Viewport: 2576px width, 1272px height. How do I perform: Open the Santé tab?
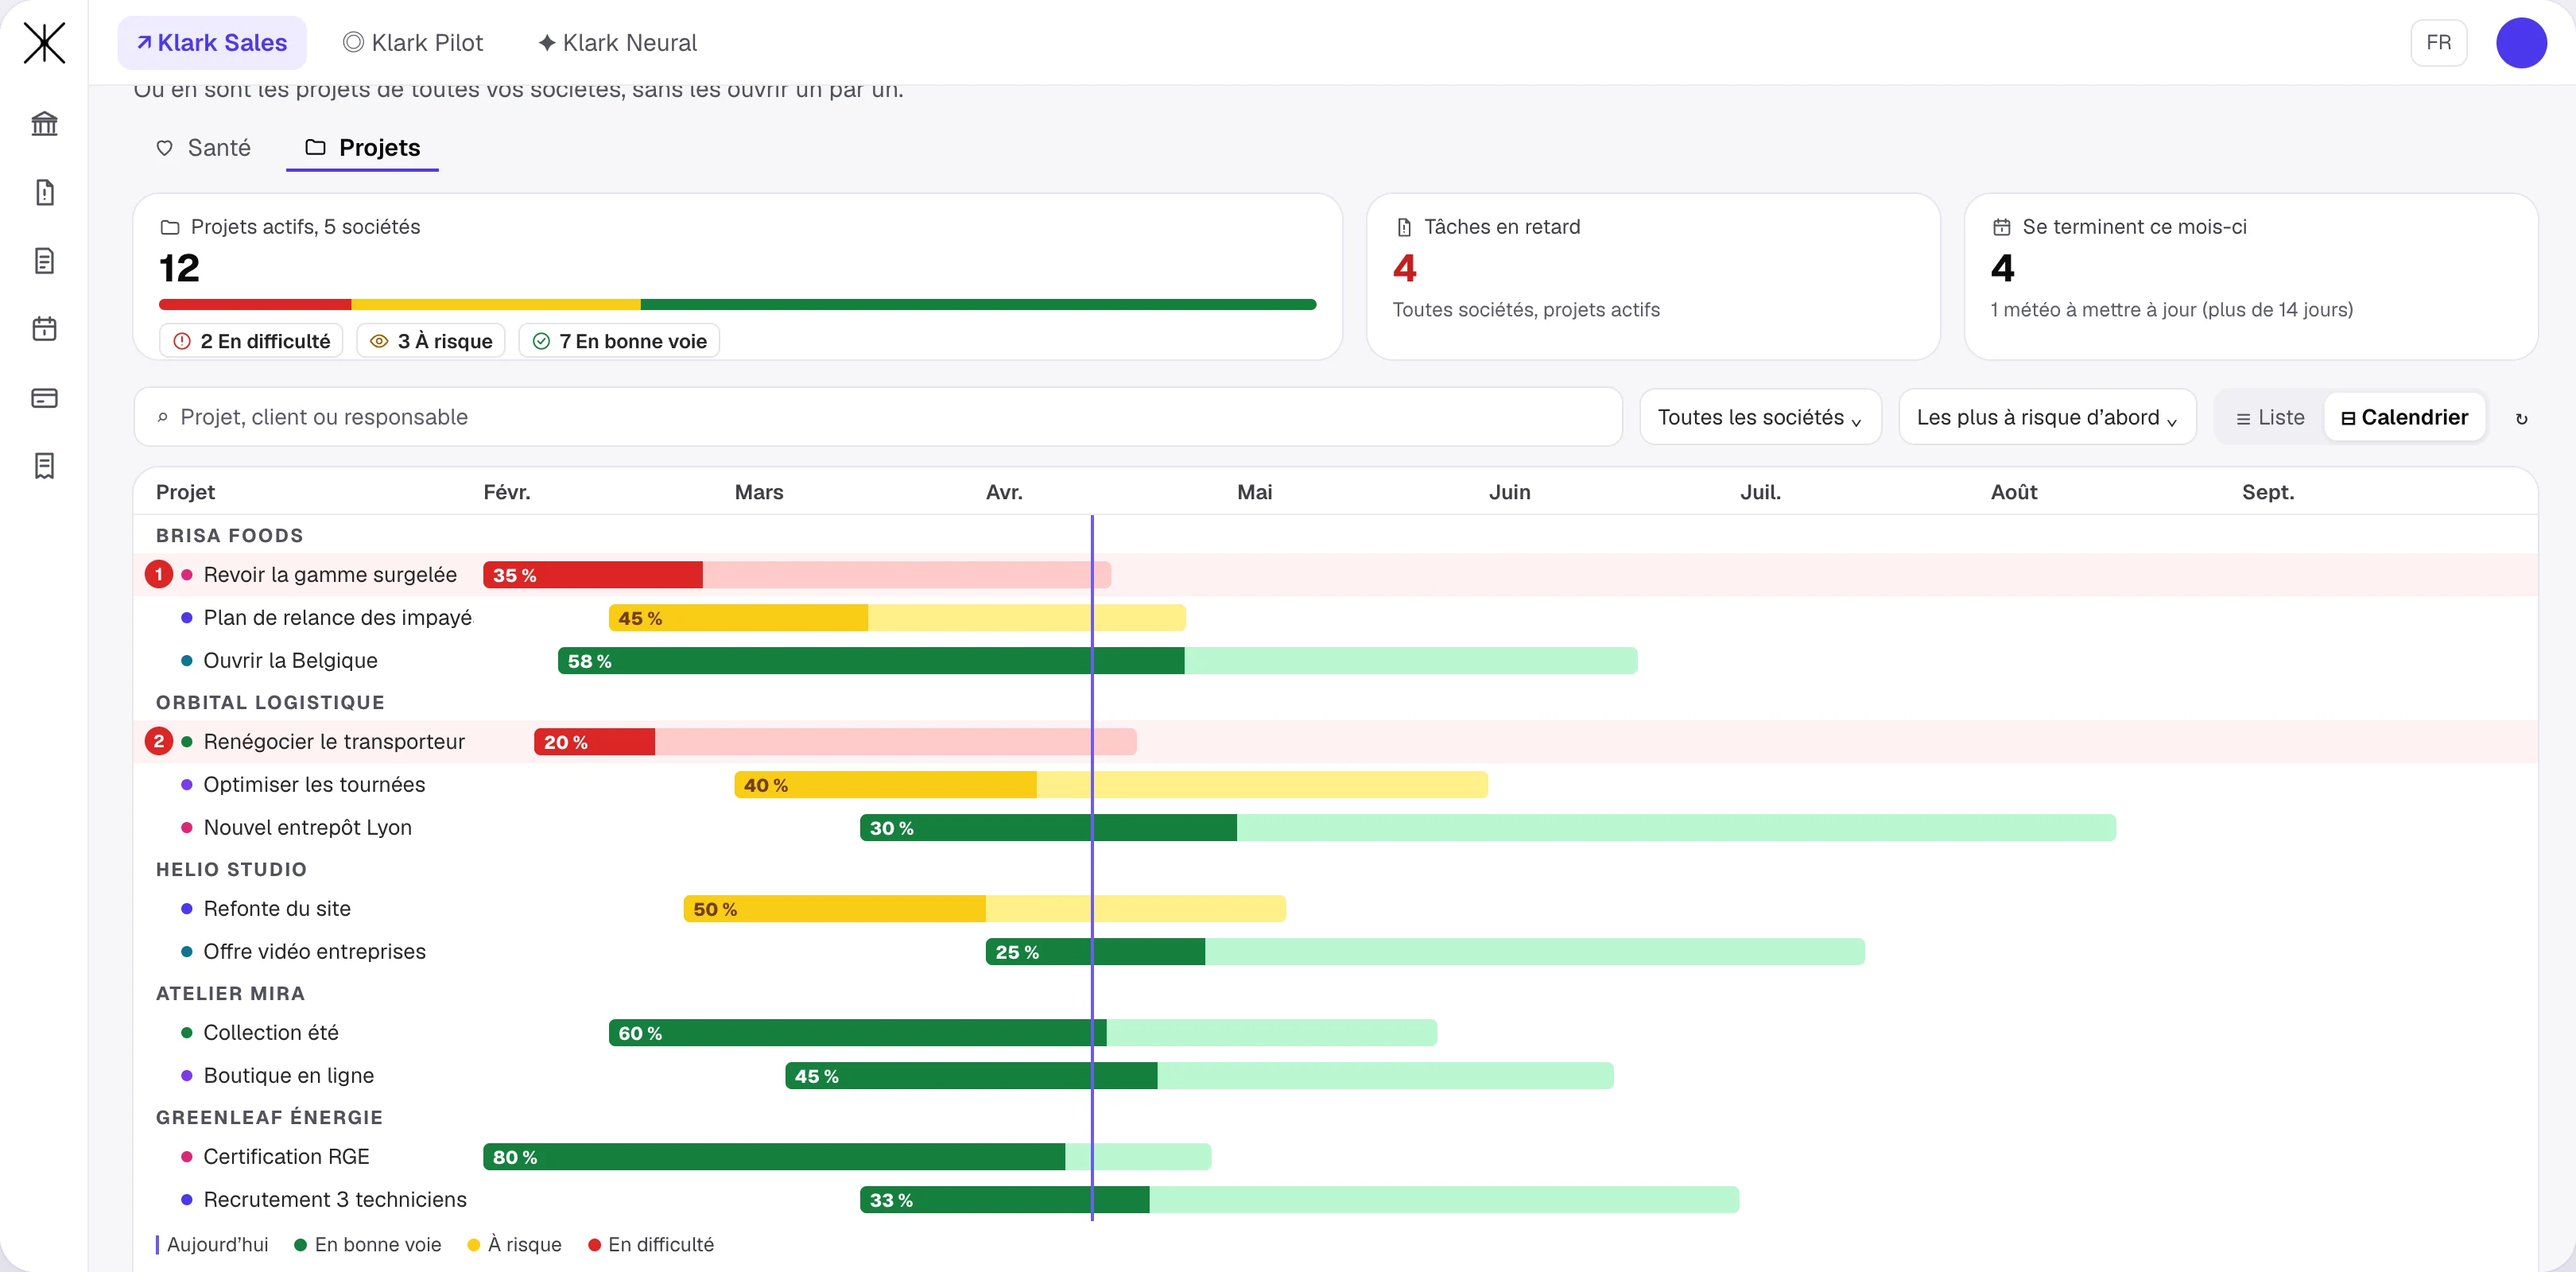click(x=205, y=148)
